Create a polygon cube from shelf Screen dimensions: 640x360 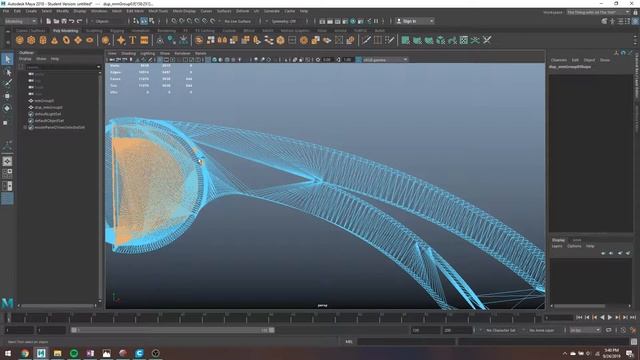31,40
